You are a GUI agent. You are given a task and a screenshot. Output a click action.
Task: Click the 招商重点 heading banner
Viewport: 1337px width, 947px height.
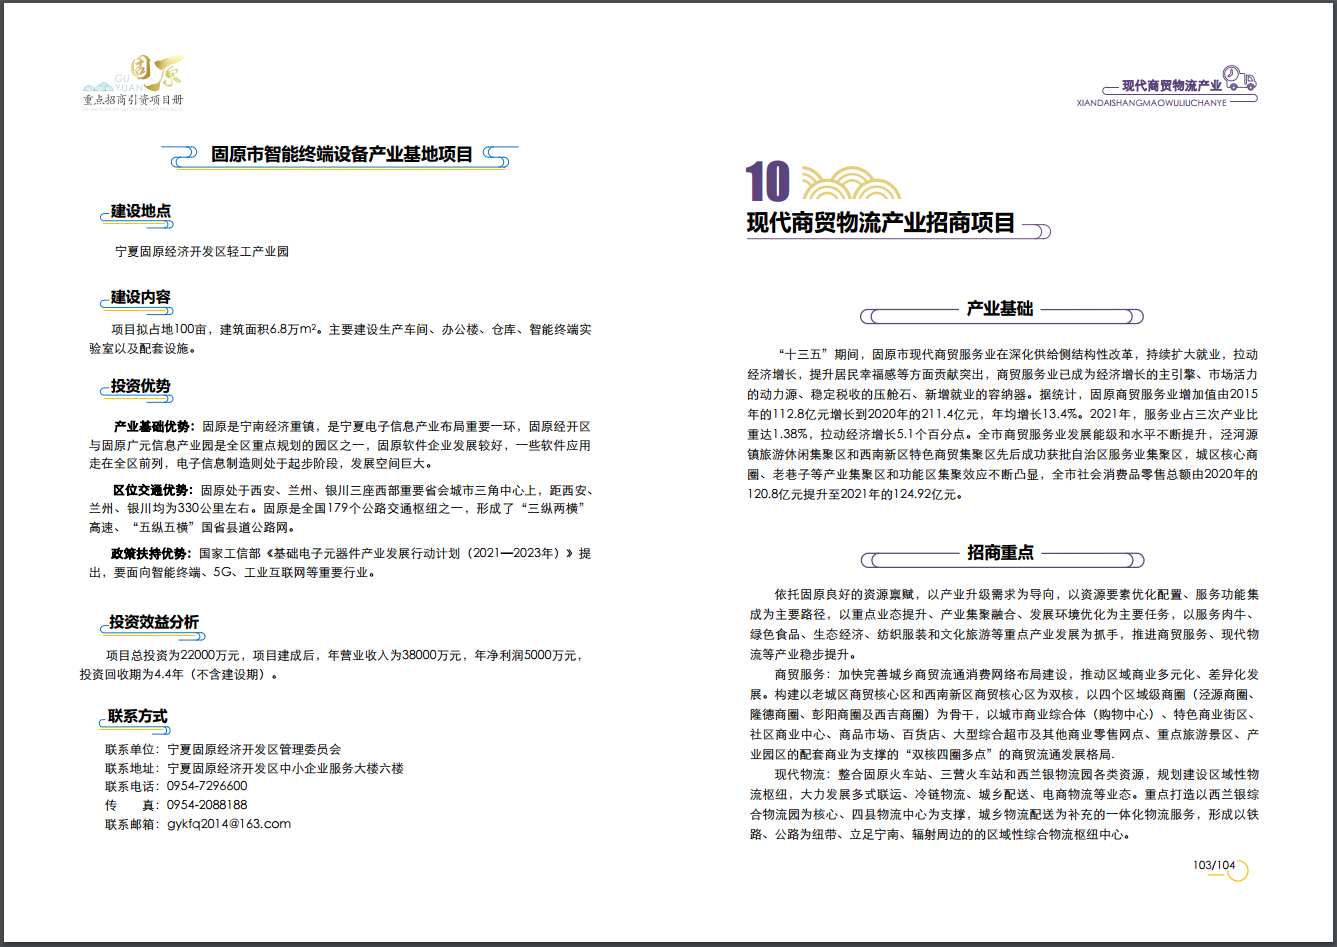coord(1000,553)
